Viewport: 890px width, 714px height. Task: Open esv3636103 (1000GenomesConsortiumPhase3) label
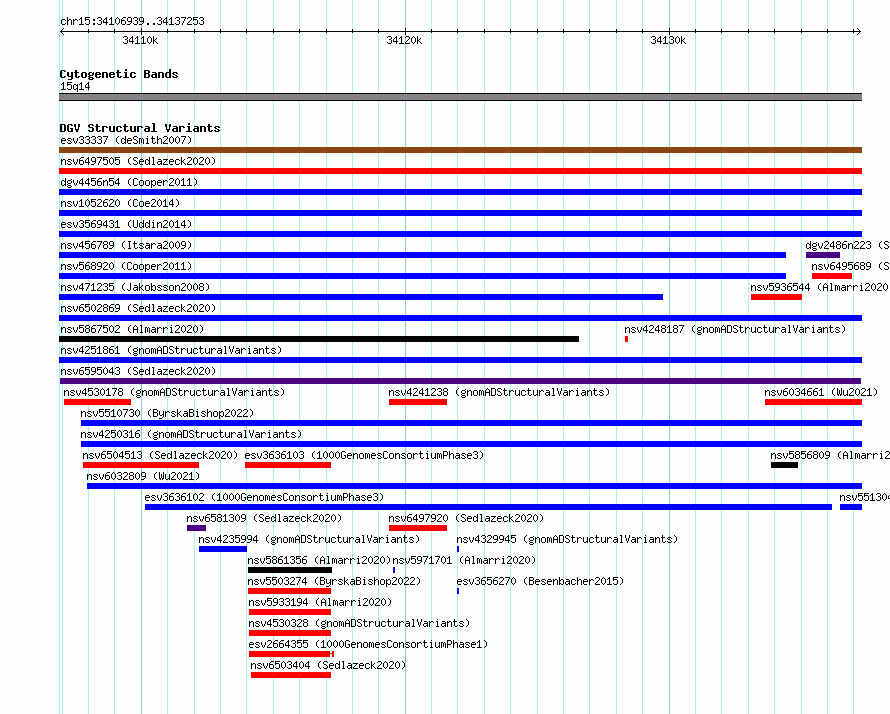[x=364, y=455]
